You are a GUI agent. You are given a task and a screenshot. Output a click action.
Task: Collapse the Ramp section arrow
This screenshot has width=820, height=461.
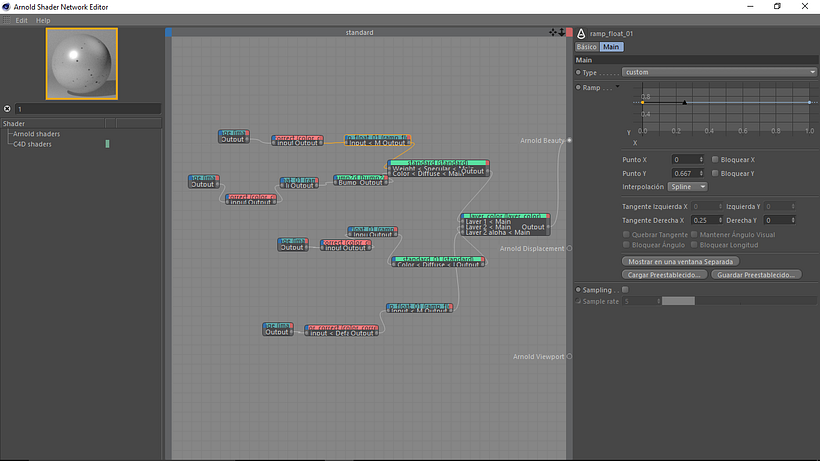[x=579, y=88]
